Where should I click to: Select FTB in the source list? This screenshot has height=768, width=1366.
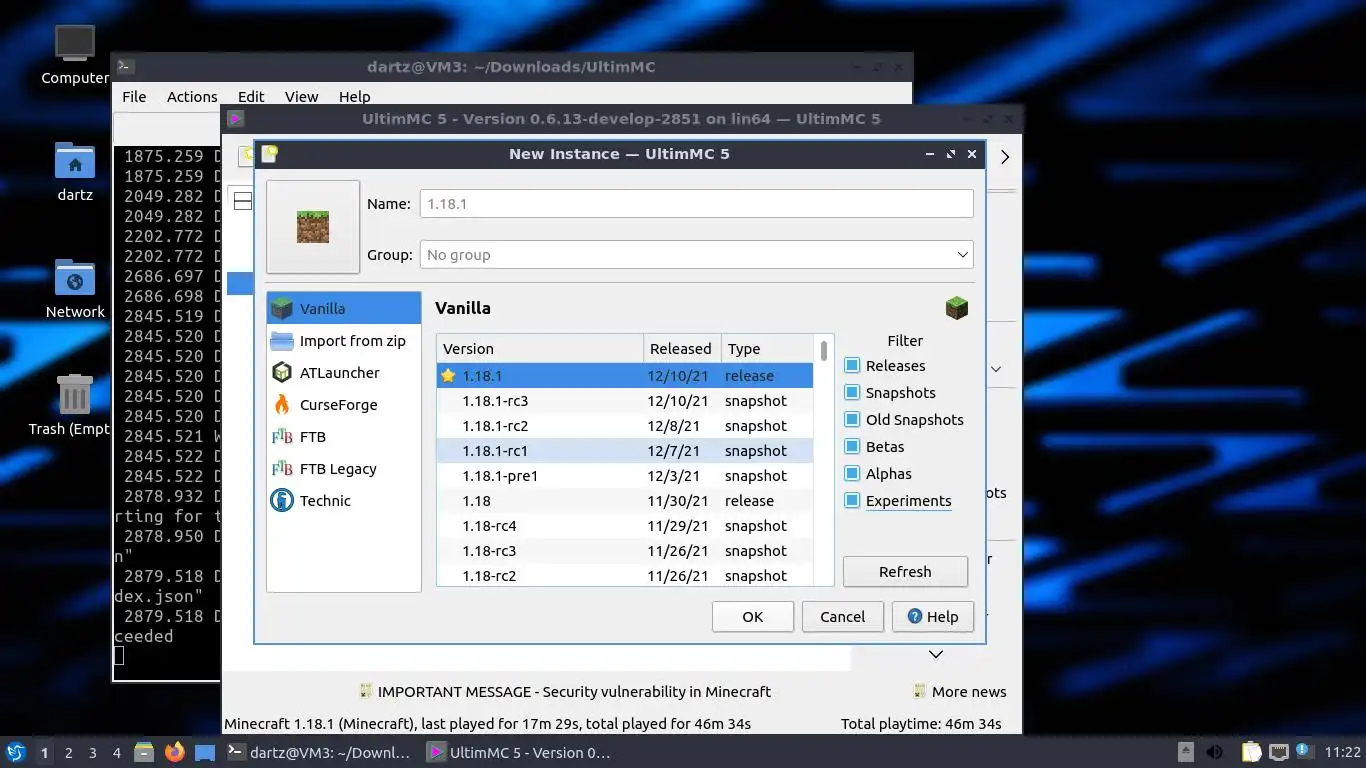click(344, 436)
